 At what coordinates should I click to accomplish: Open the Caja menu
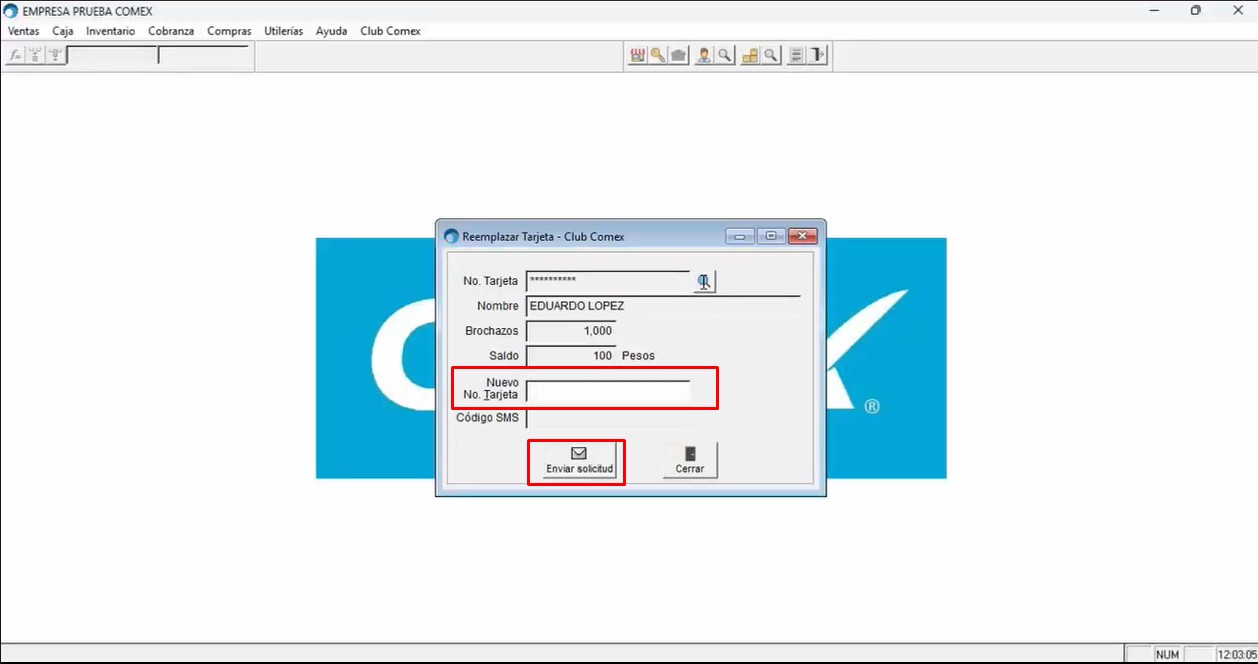coord(63,31)
